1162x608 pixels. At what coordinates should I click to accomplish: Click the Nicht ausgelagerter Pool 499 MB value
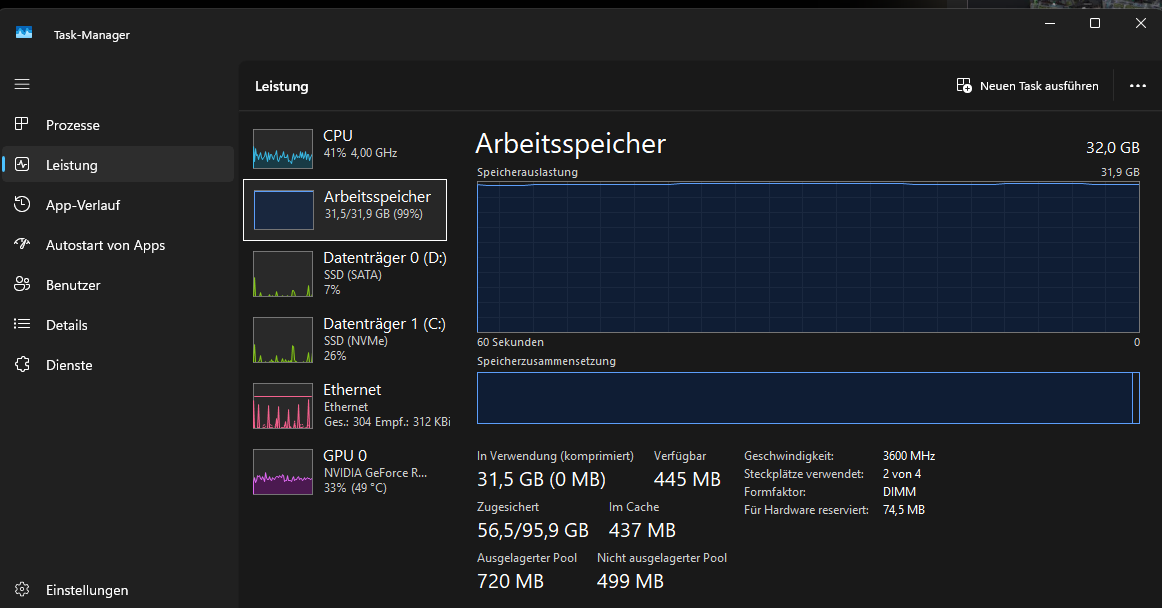click(x=630, y=581)
